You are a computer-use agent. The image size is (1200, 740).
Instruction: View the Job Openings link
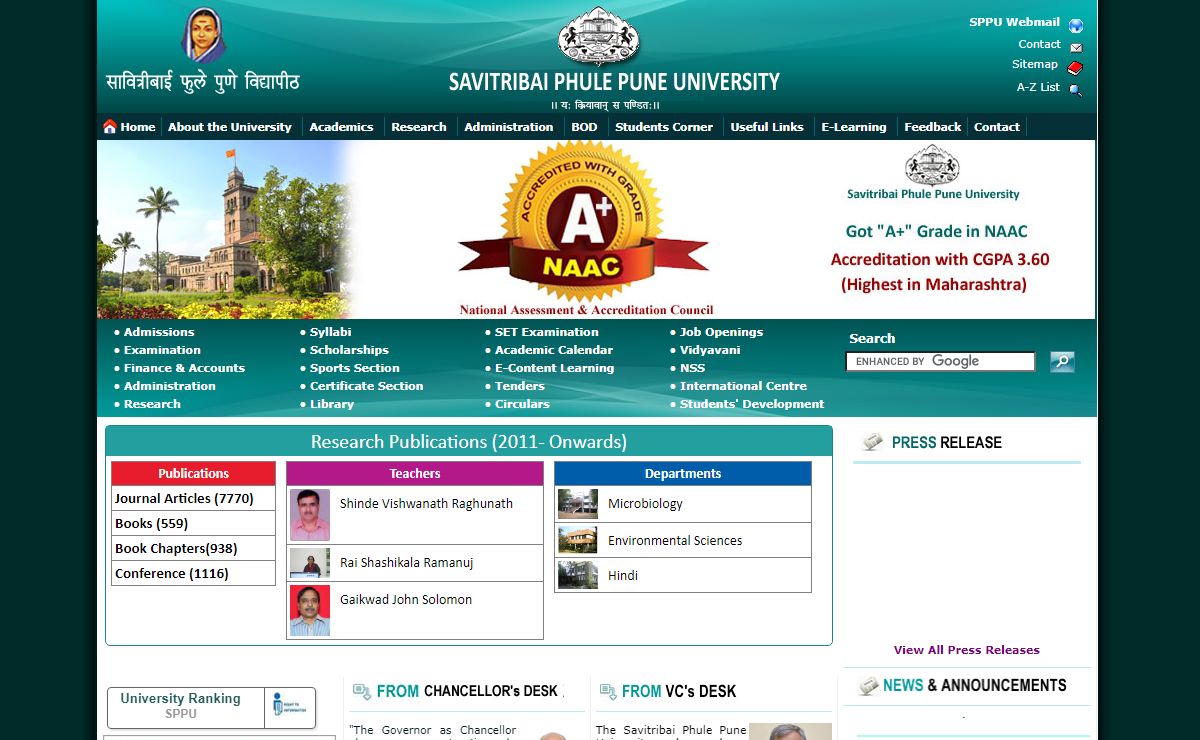click(x=721, y=332)
